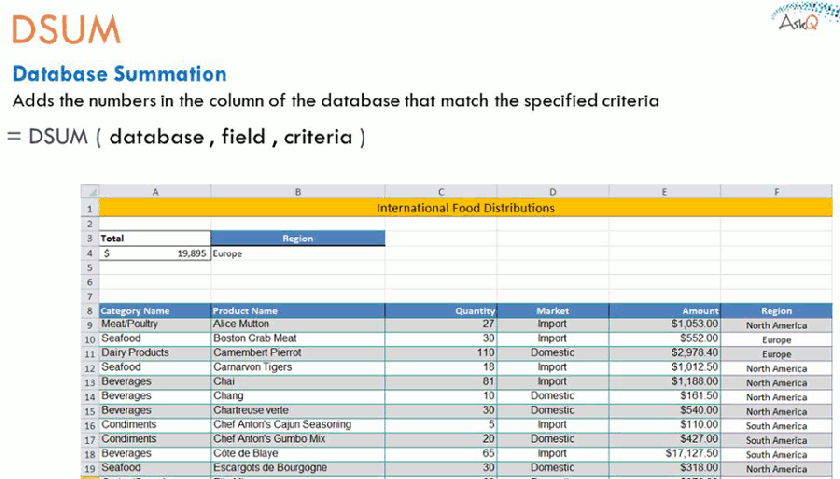Click the International Food Distributions title cell

[x=465, y=208]
